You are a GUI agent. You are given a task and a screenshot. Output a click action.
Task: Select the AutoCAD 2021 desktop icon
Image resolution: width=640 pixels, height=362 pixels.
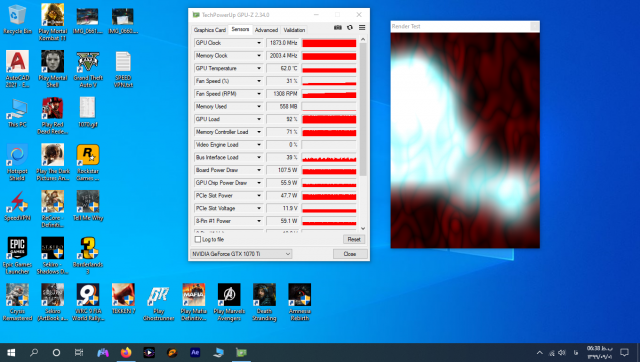point(17,69)
